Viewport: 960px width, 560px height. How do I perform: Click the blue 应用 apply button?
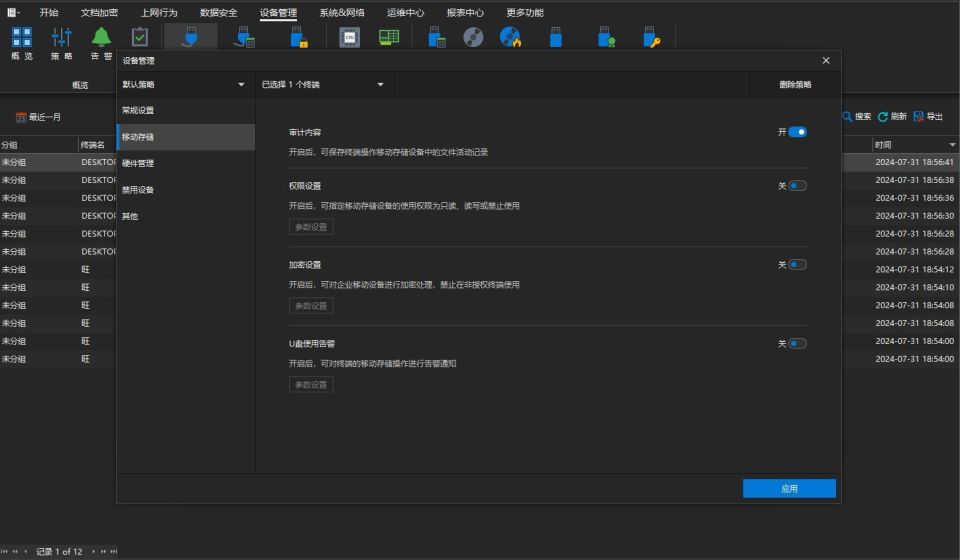789,488
